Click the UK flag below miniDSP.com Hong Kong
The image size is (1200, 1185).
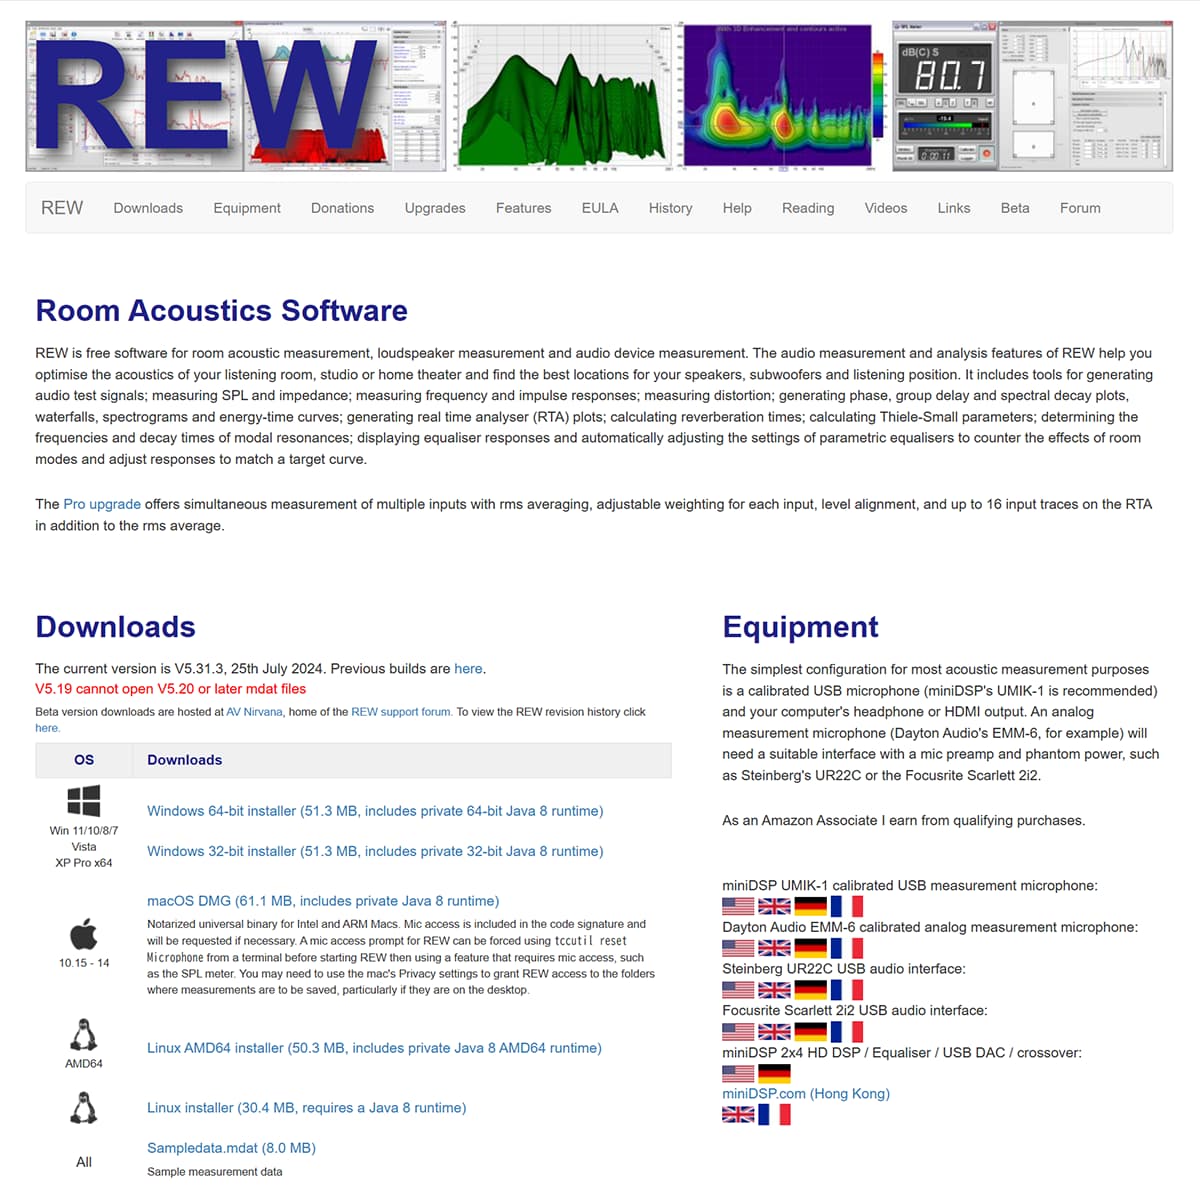[x=738, y=1115]
